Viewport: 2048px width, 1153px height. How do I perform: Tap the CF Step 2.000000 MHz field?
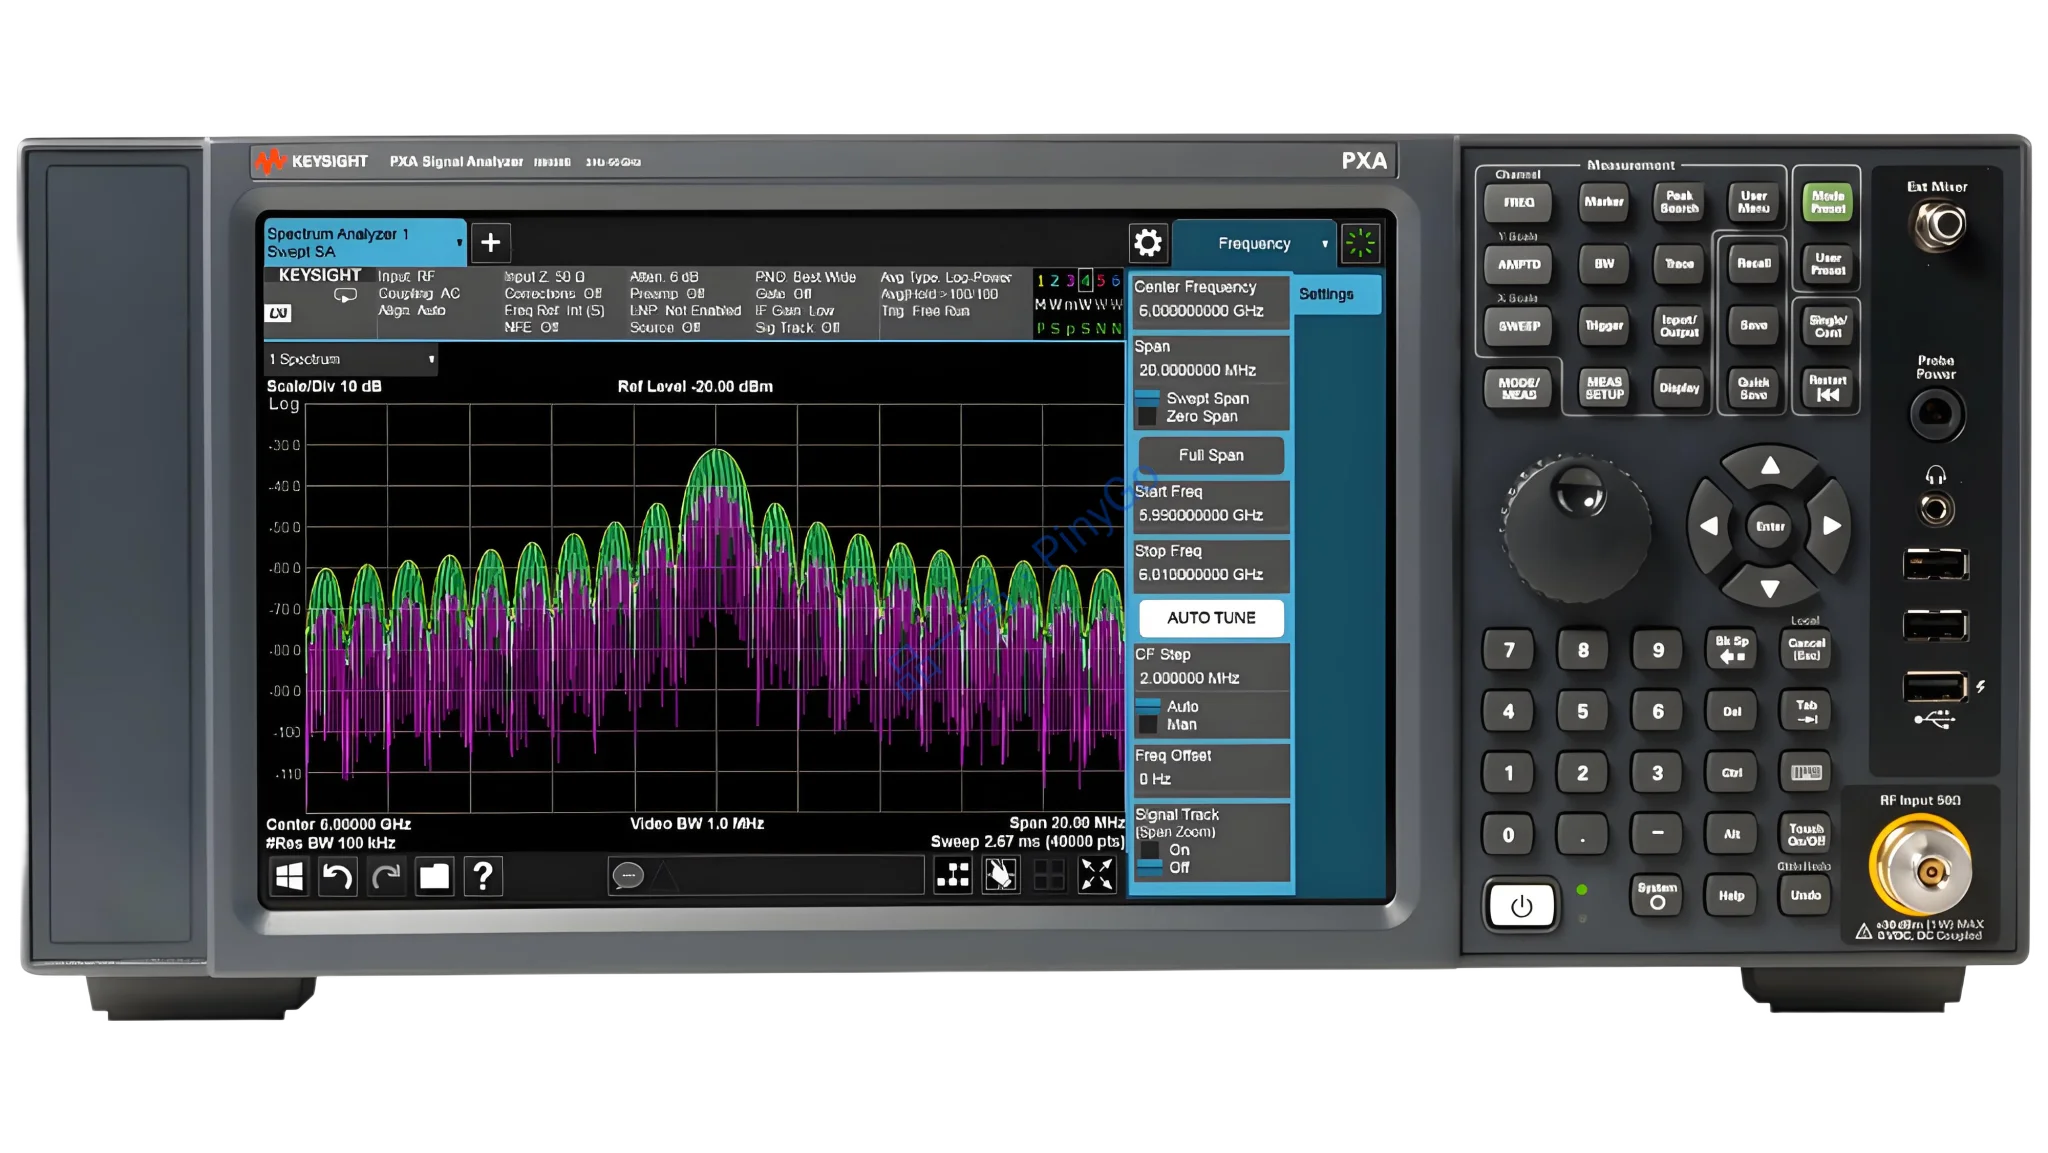point(1211,667)
